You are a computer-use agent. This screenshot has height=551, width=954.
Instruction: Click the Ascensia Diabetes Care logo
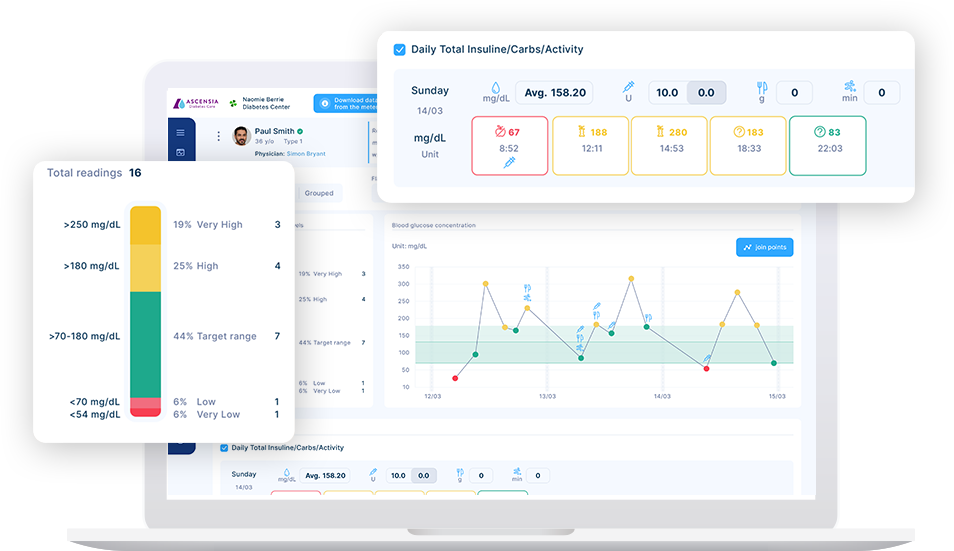(196, 103)
